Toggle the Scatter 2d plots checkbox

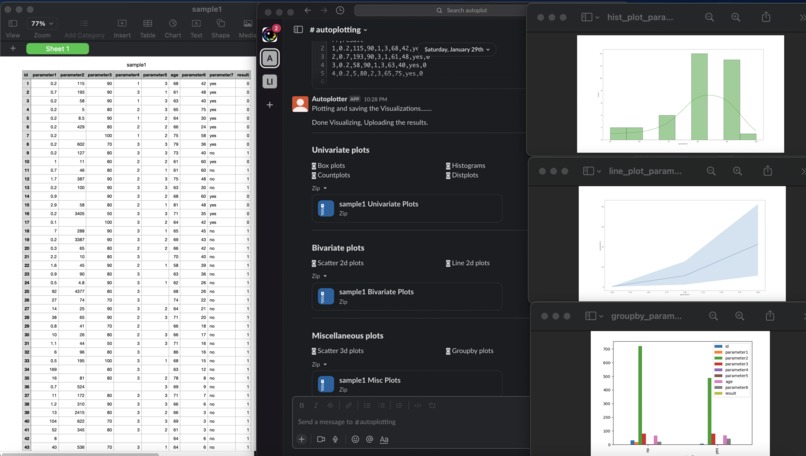(x=314, y=263)
